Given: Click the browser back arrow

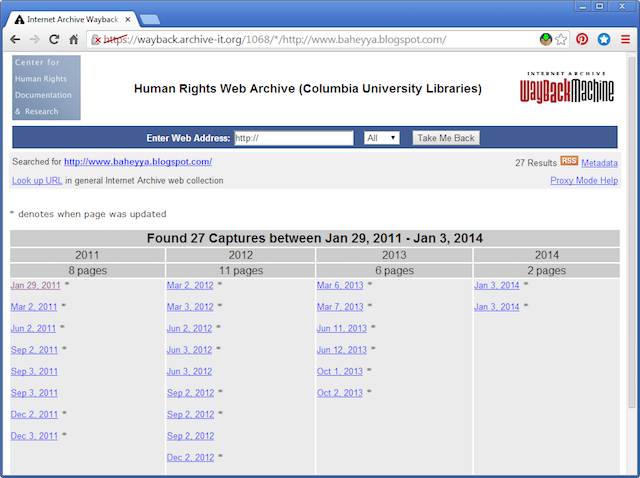Looking at the screenshot, I should [x=15, y=40].
